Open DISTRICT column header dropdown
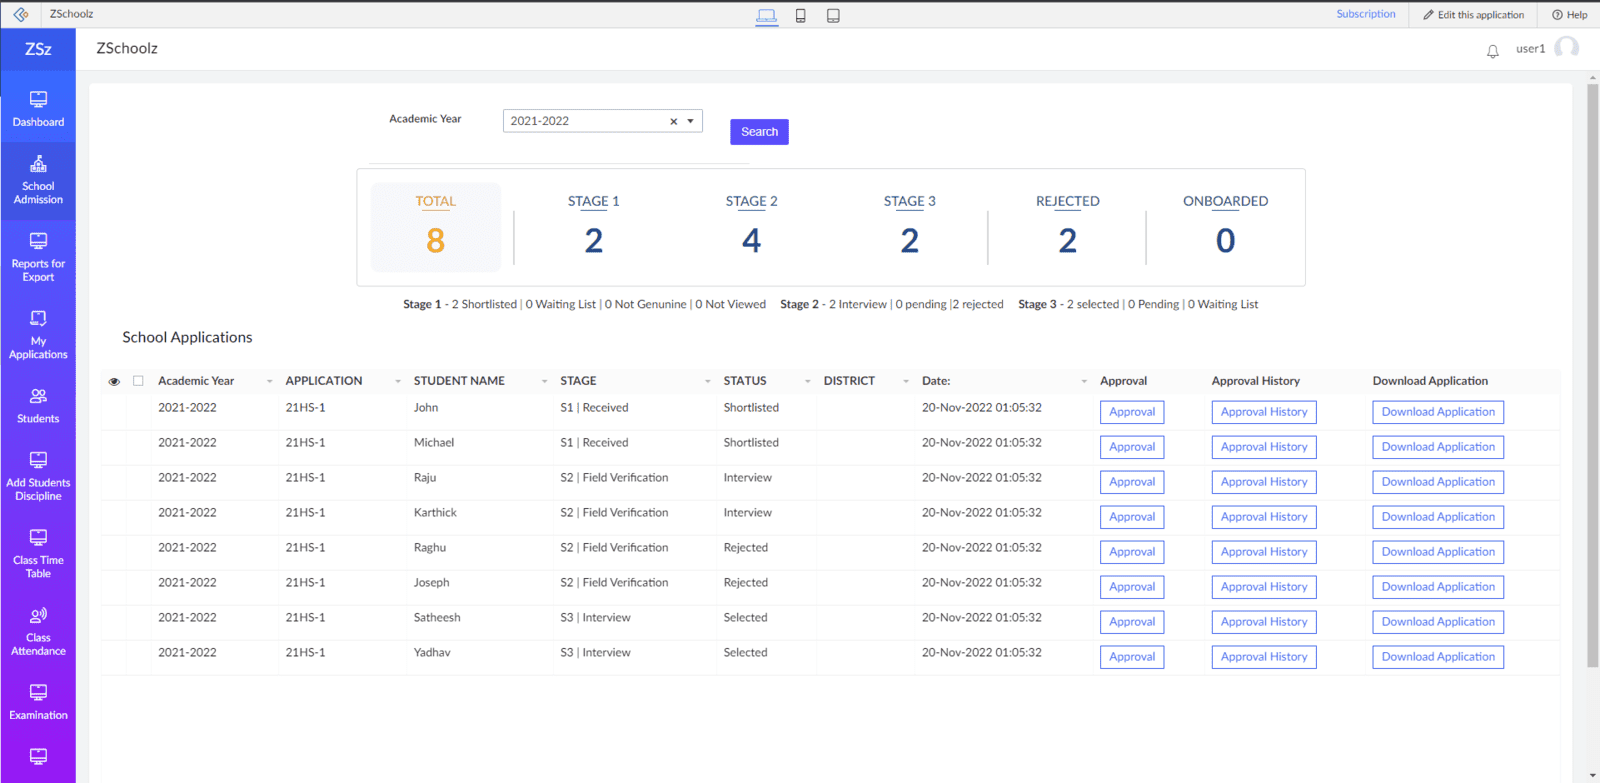Image resolution: width=1600 pixels, height=783 pixels. pyautogui.click(x=906, y=381)
